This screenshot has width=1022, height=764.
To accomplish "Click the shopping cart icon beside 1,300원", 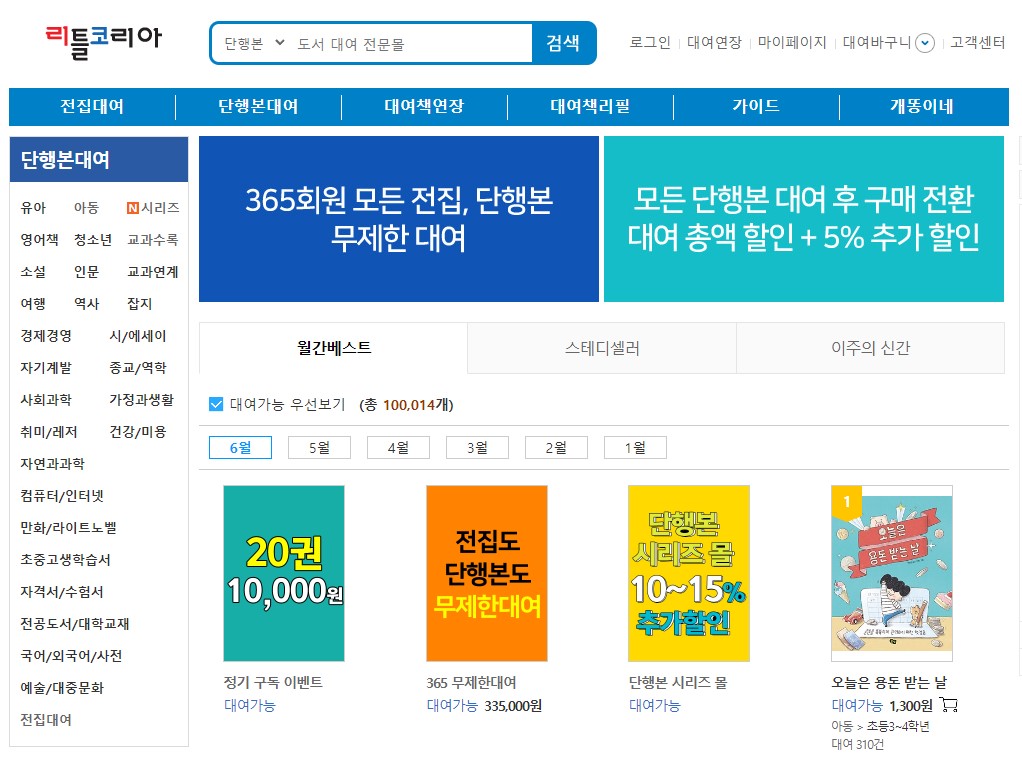I will tap(949, 705).
